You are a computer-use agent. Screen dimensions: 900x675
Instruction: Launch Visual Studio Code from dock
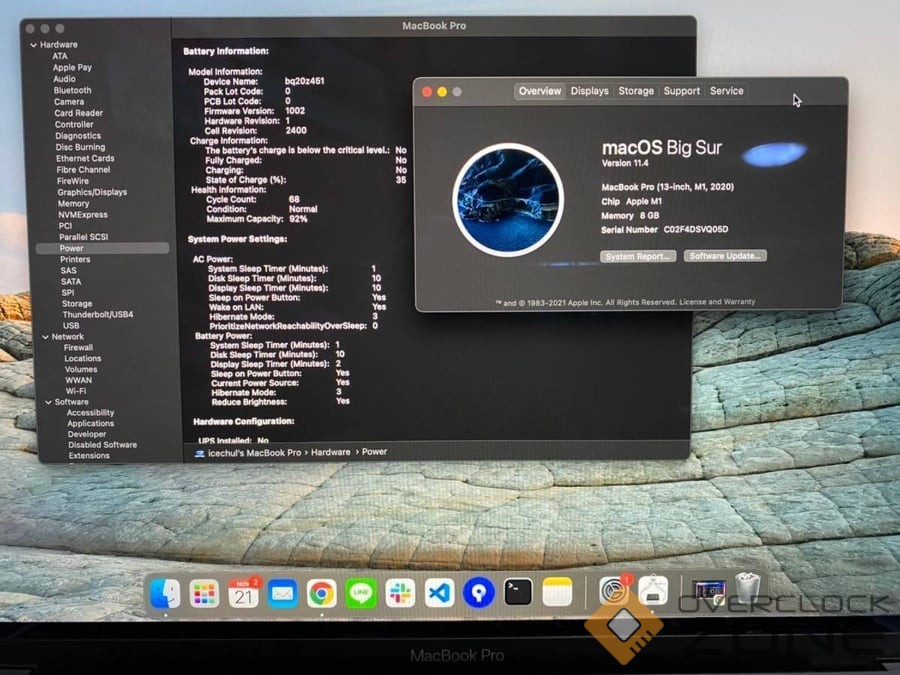click(x=439, y=593)
